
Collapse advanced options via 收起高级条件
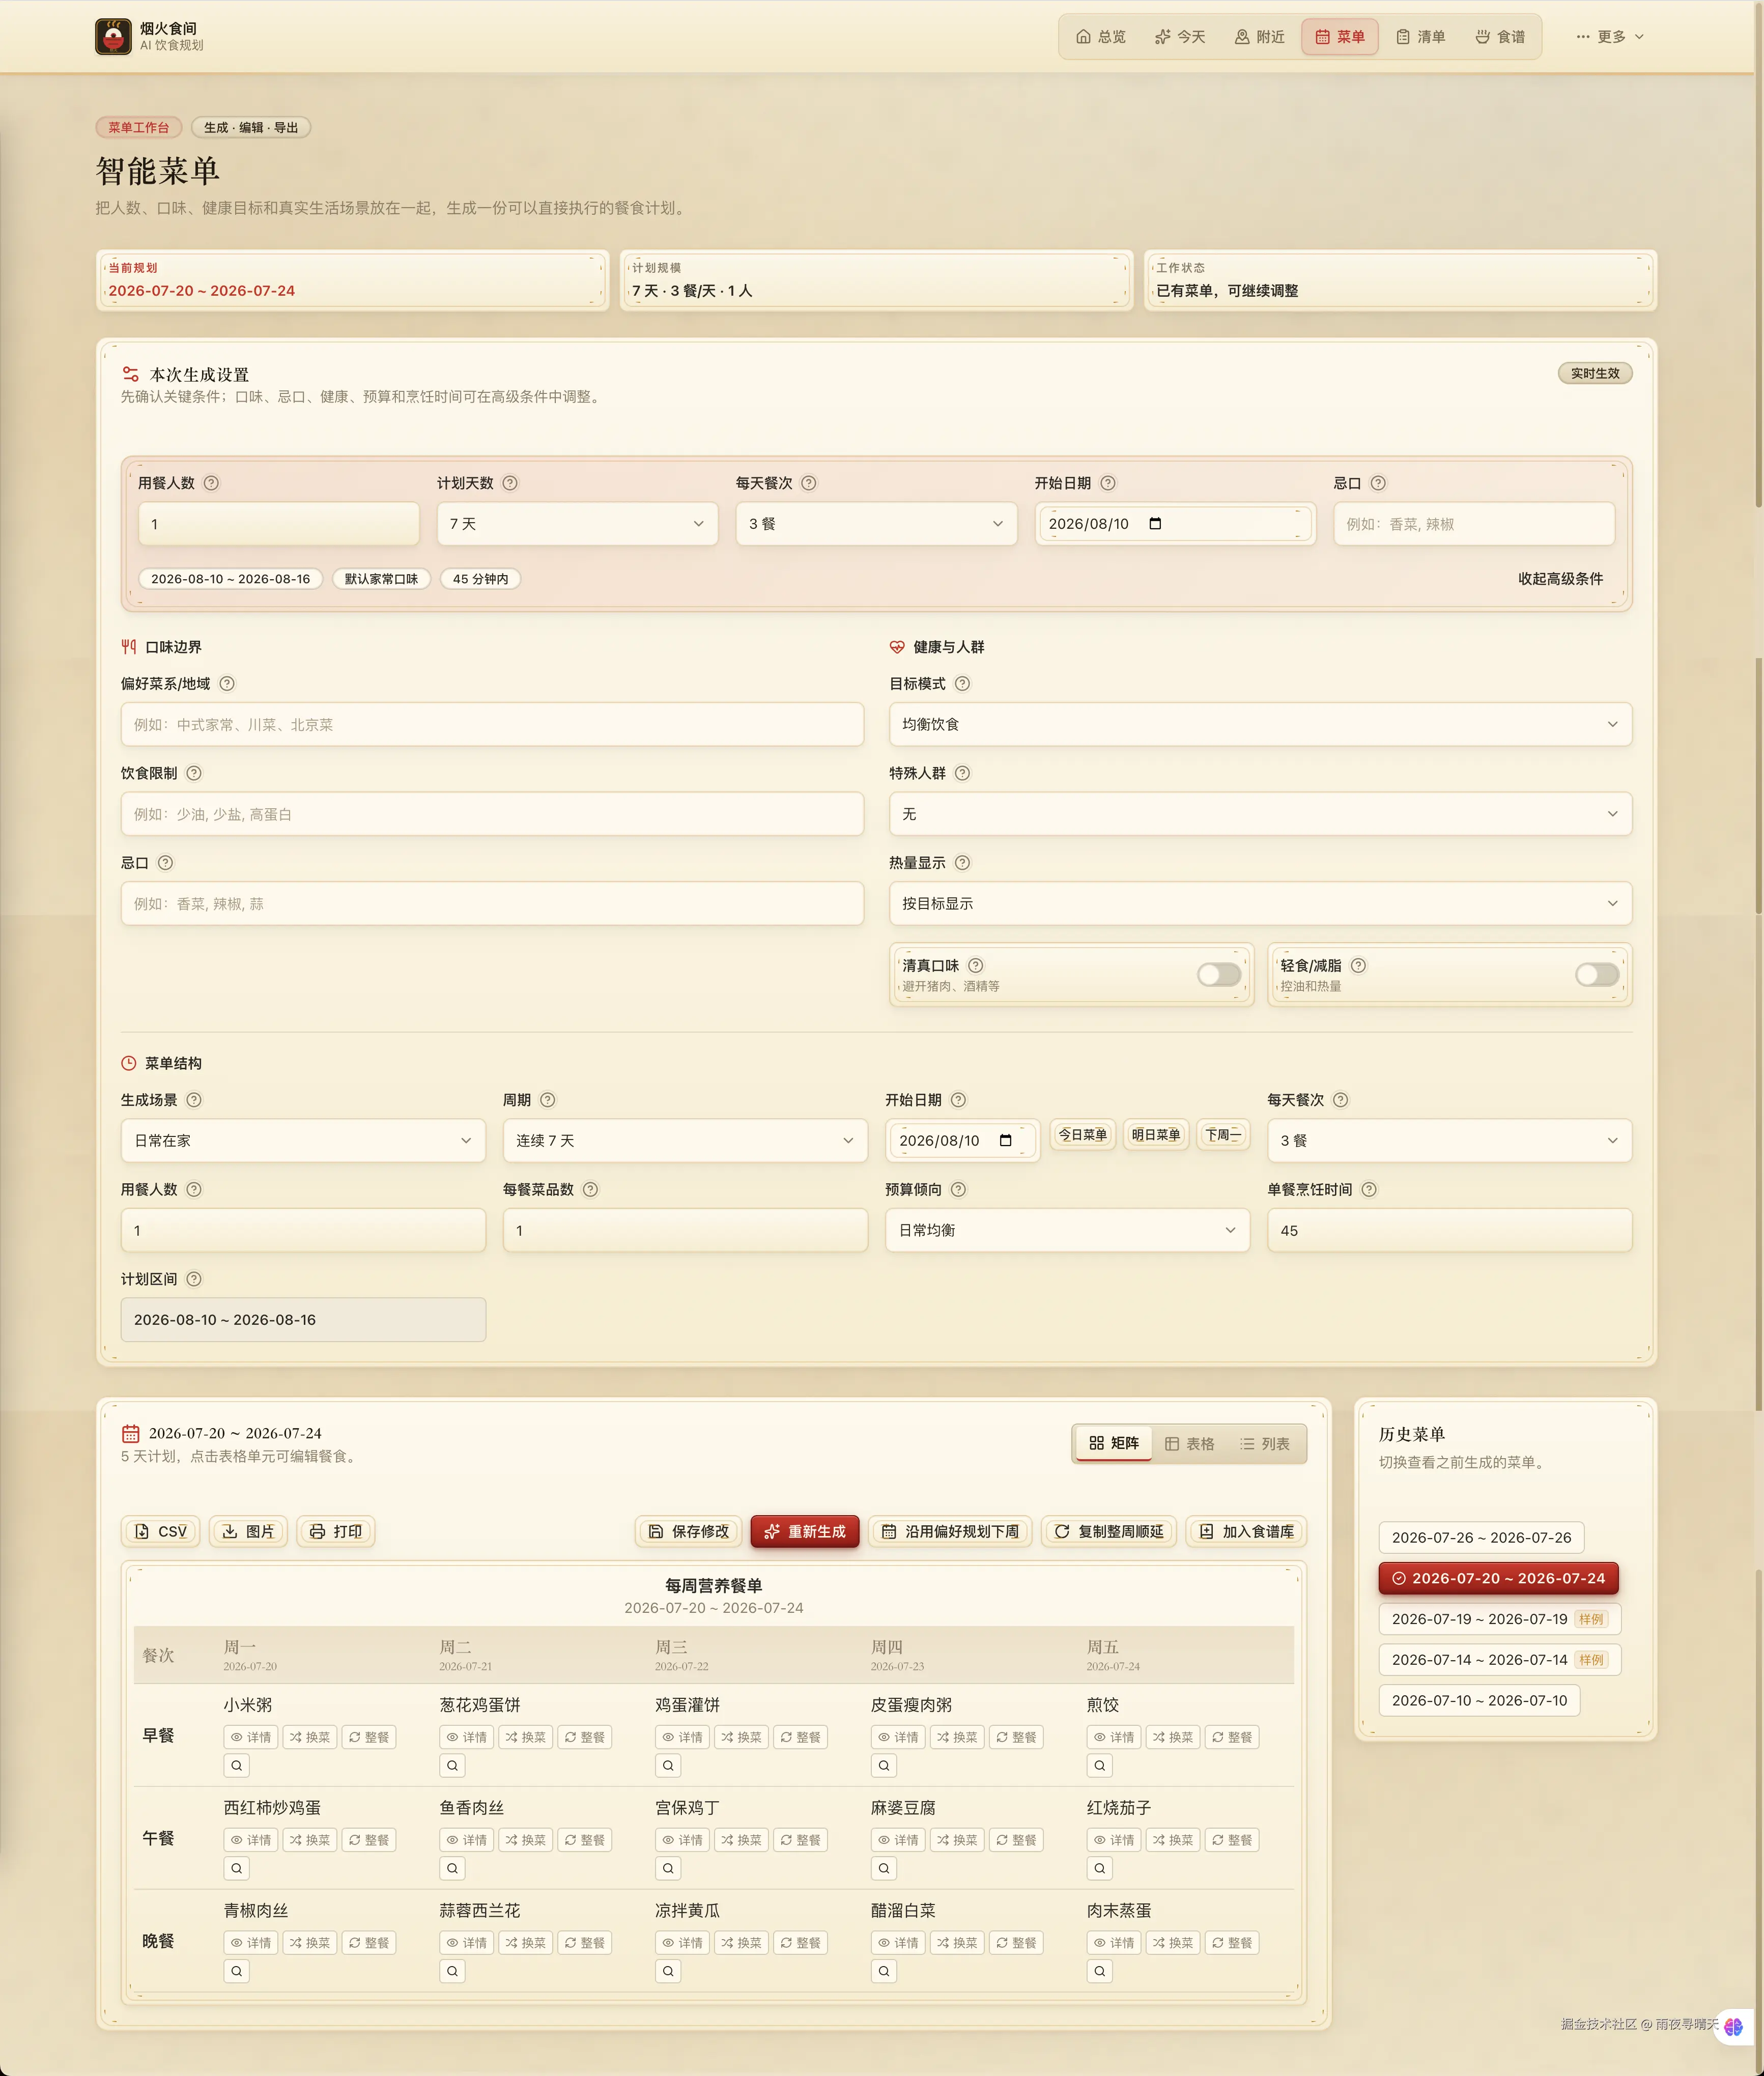(x=1560, y=579)
